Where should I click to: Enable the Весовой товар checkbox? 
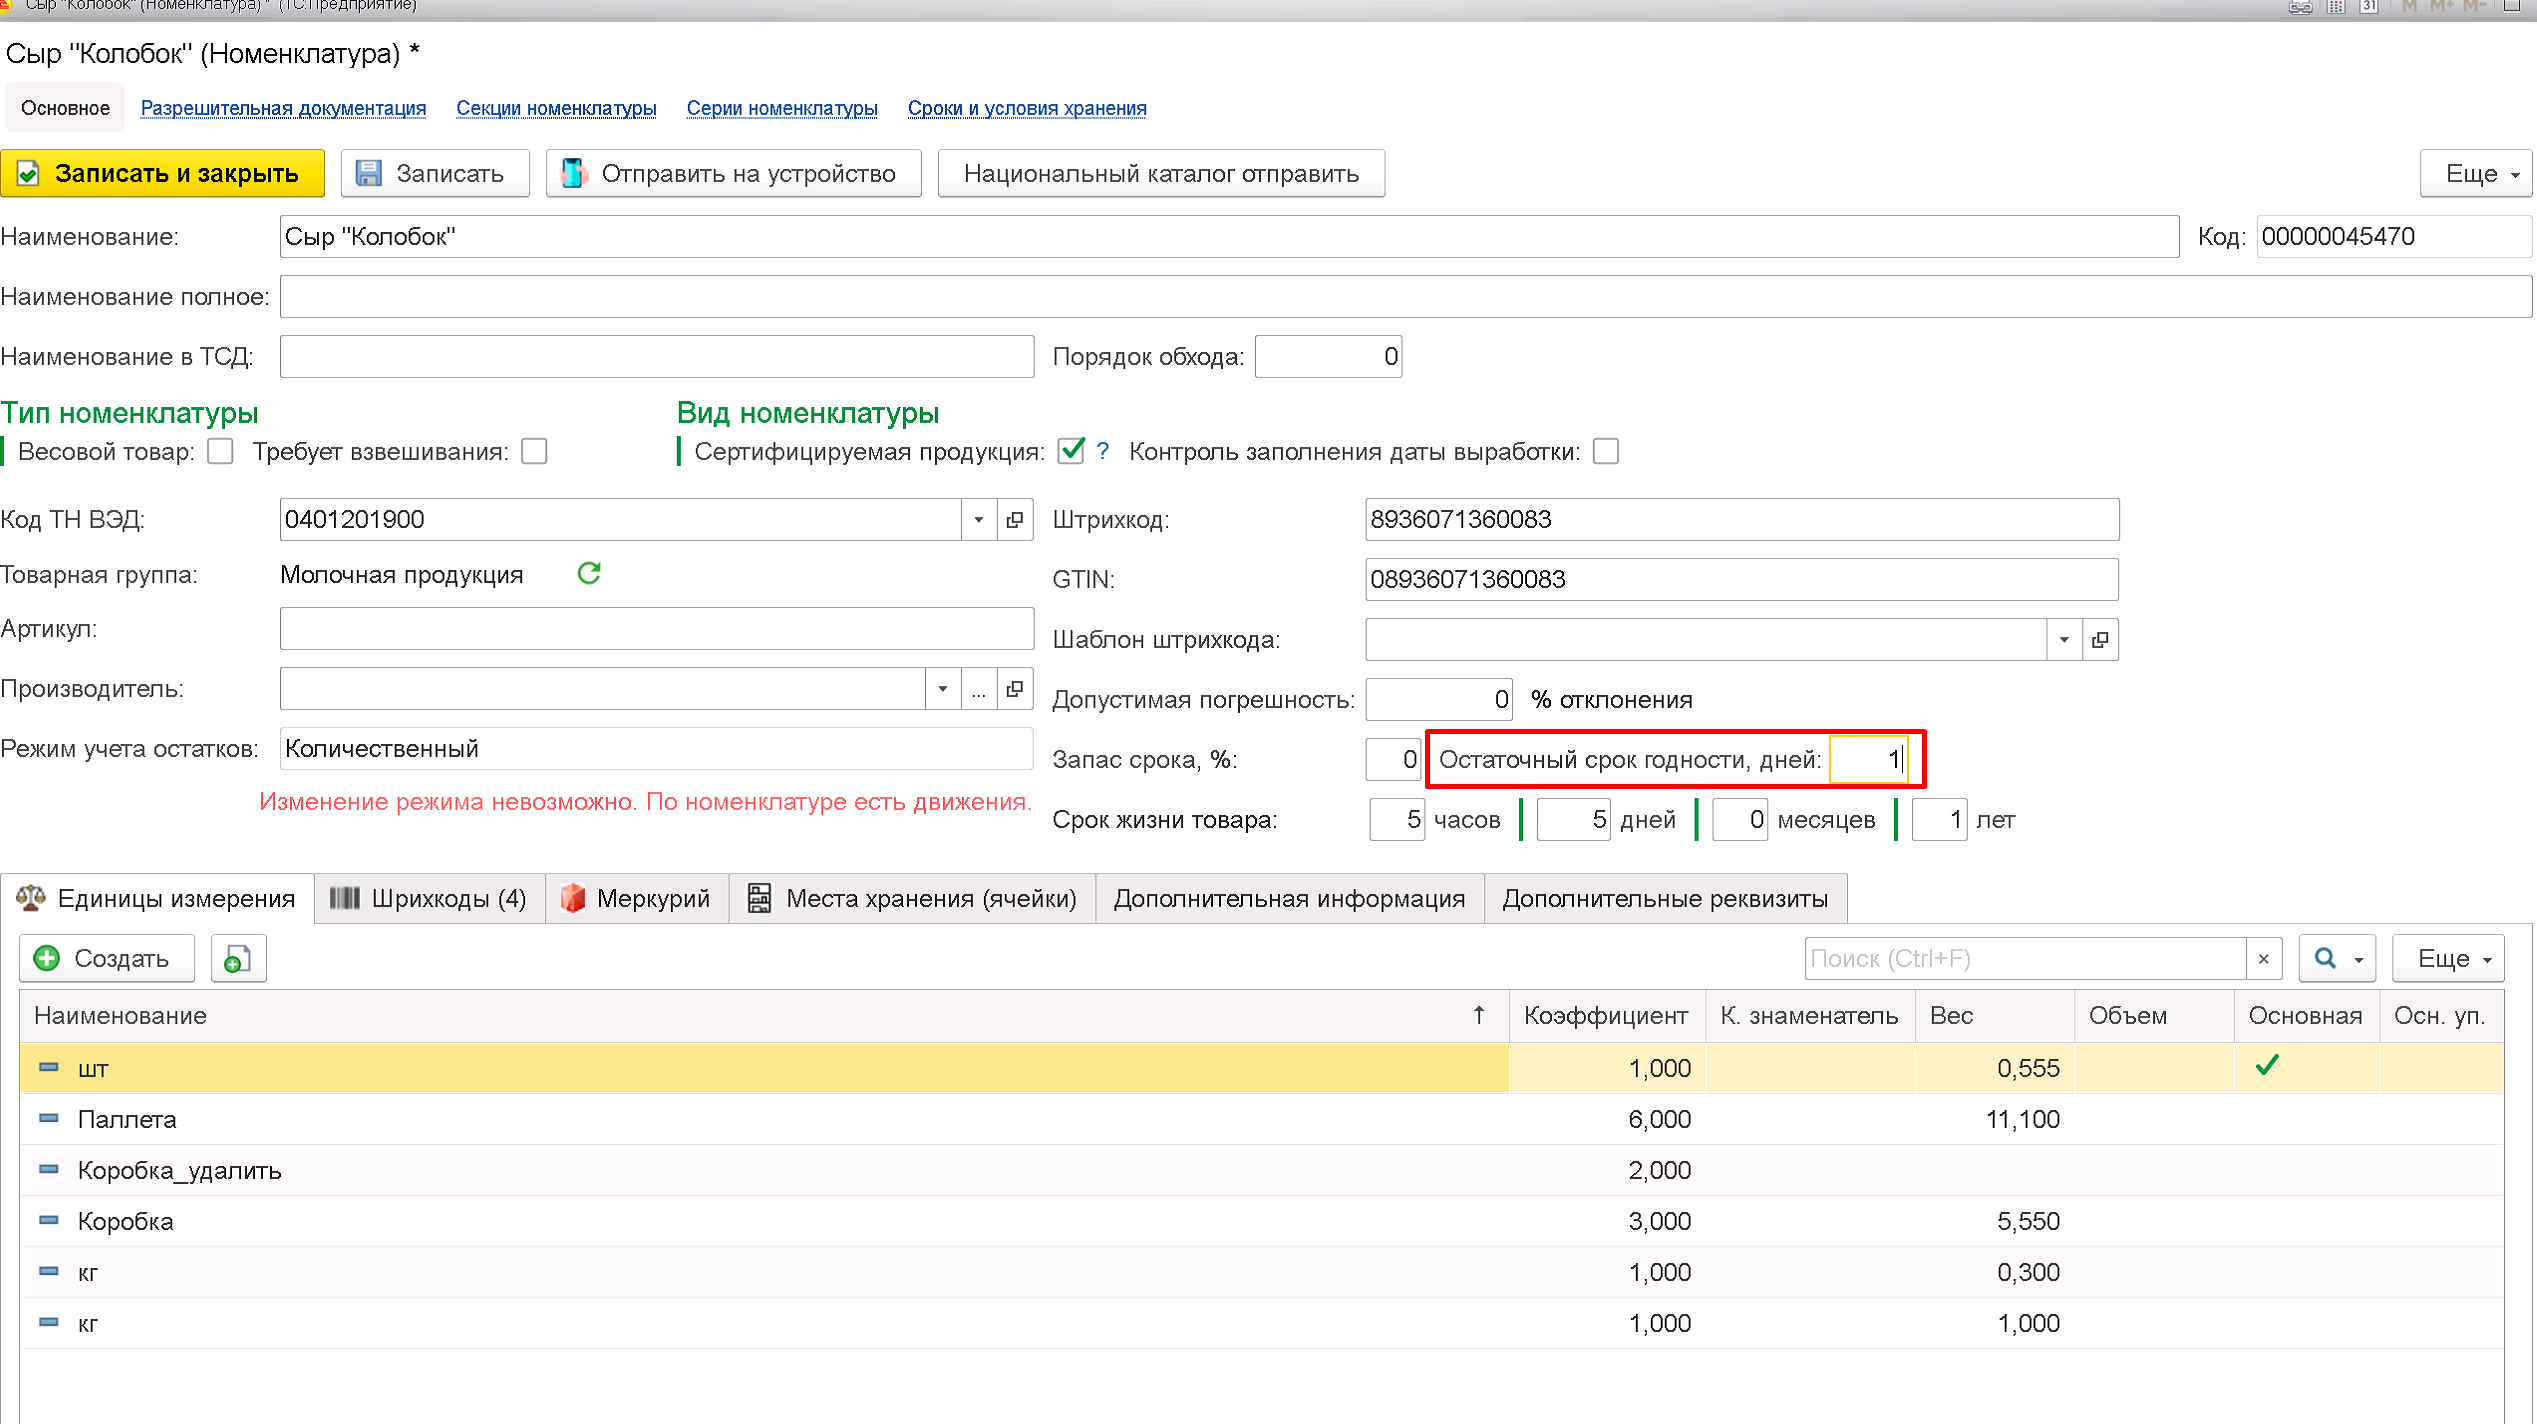click(x=220, y=452)
